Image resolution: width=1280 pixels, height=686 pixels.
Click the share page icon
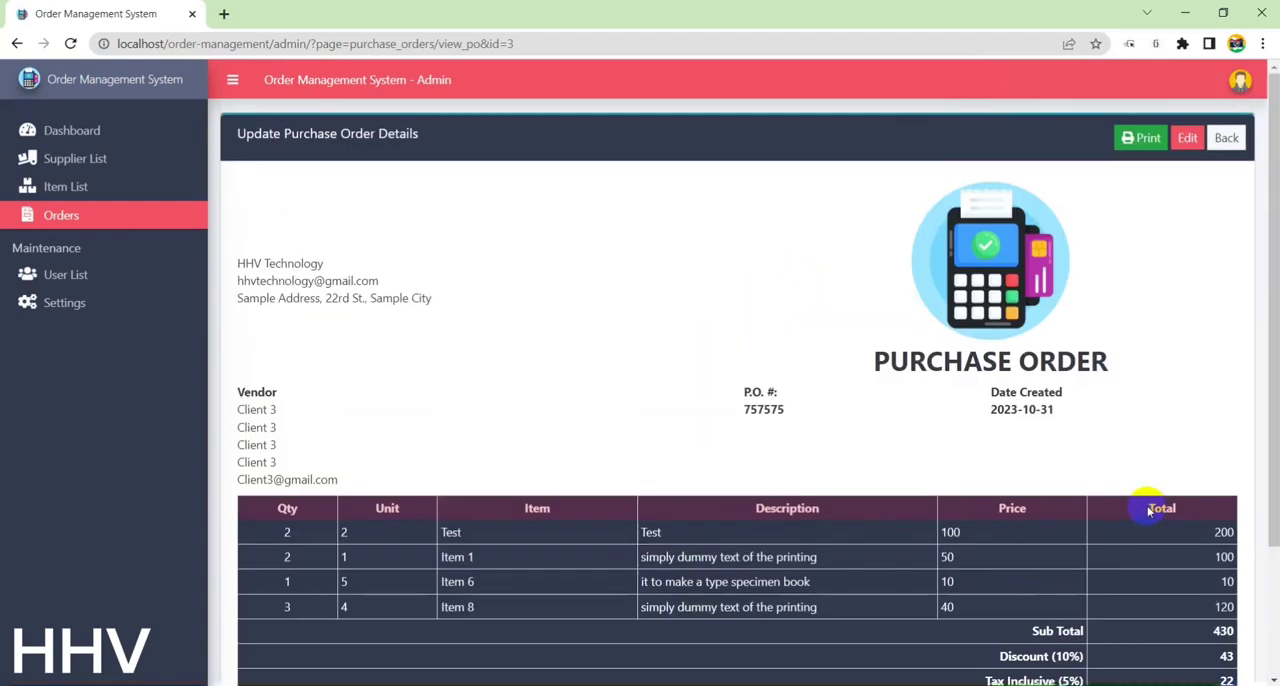1069,44
